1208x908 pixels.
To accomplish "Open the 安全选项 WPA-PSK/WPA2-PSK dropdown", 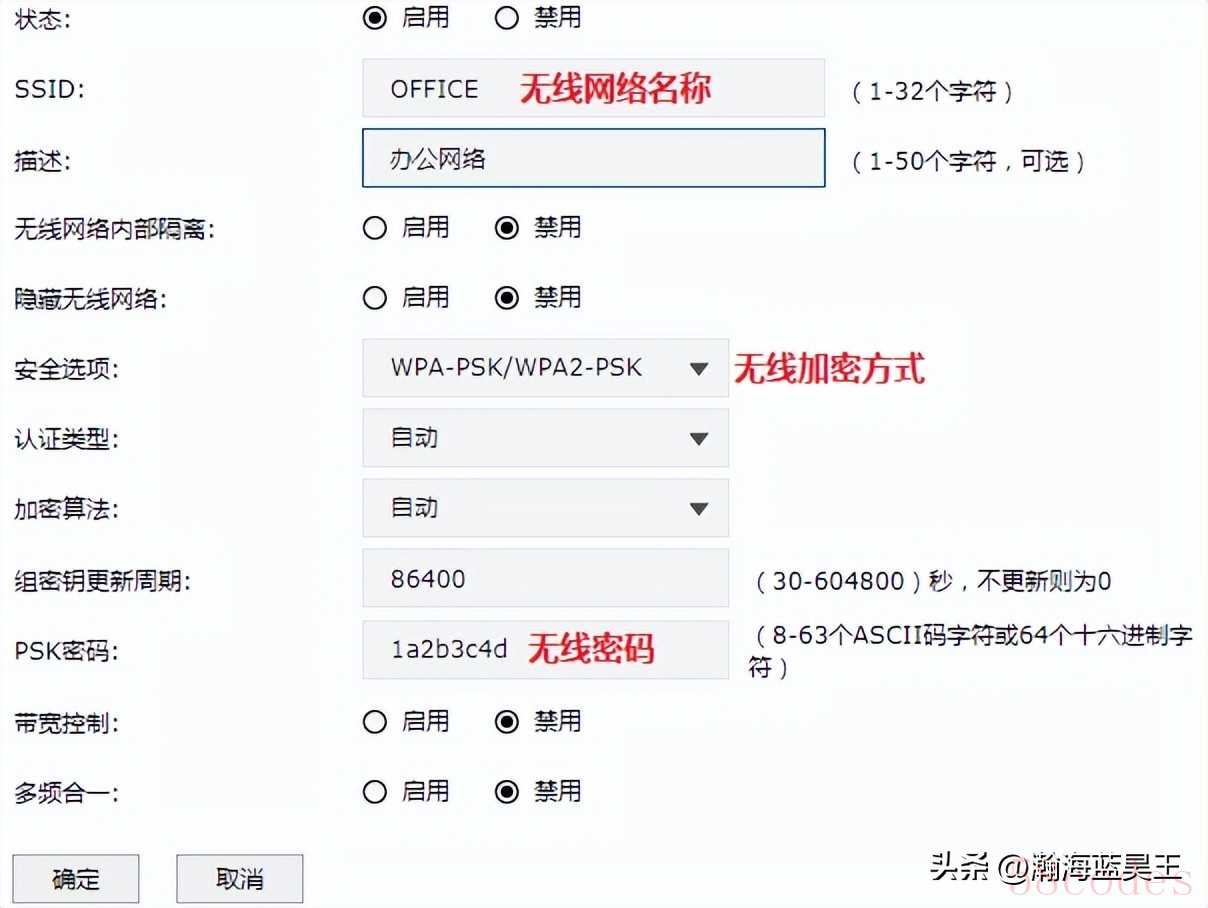I will click(x=545, y=368).
